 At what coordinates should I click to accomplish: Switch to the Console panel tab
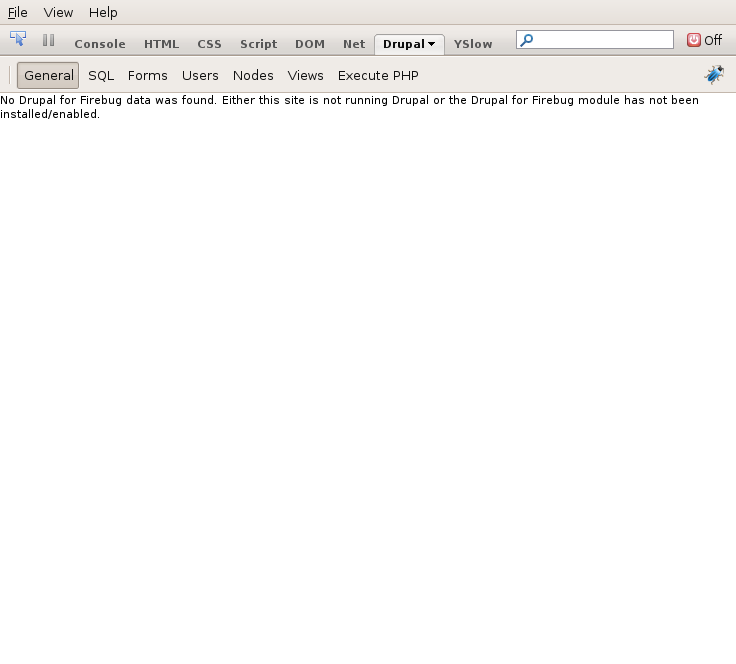(x=100, y=44)
